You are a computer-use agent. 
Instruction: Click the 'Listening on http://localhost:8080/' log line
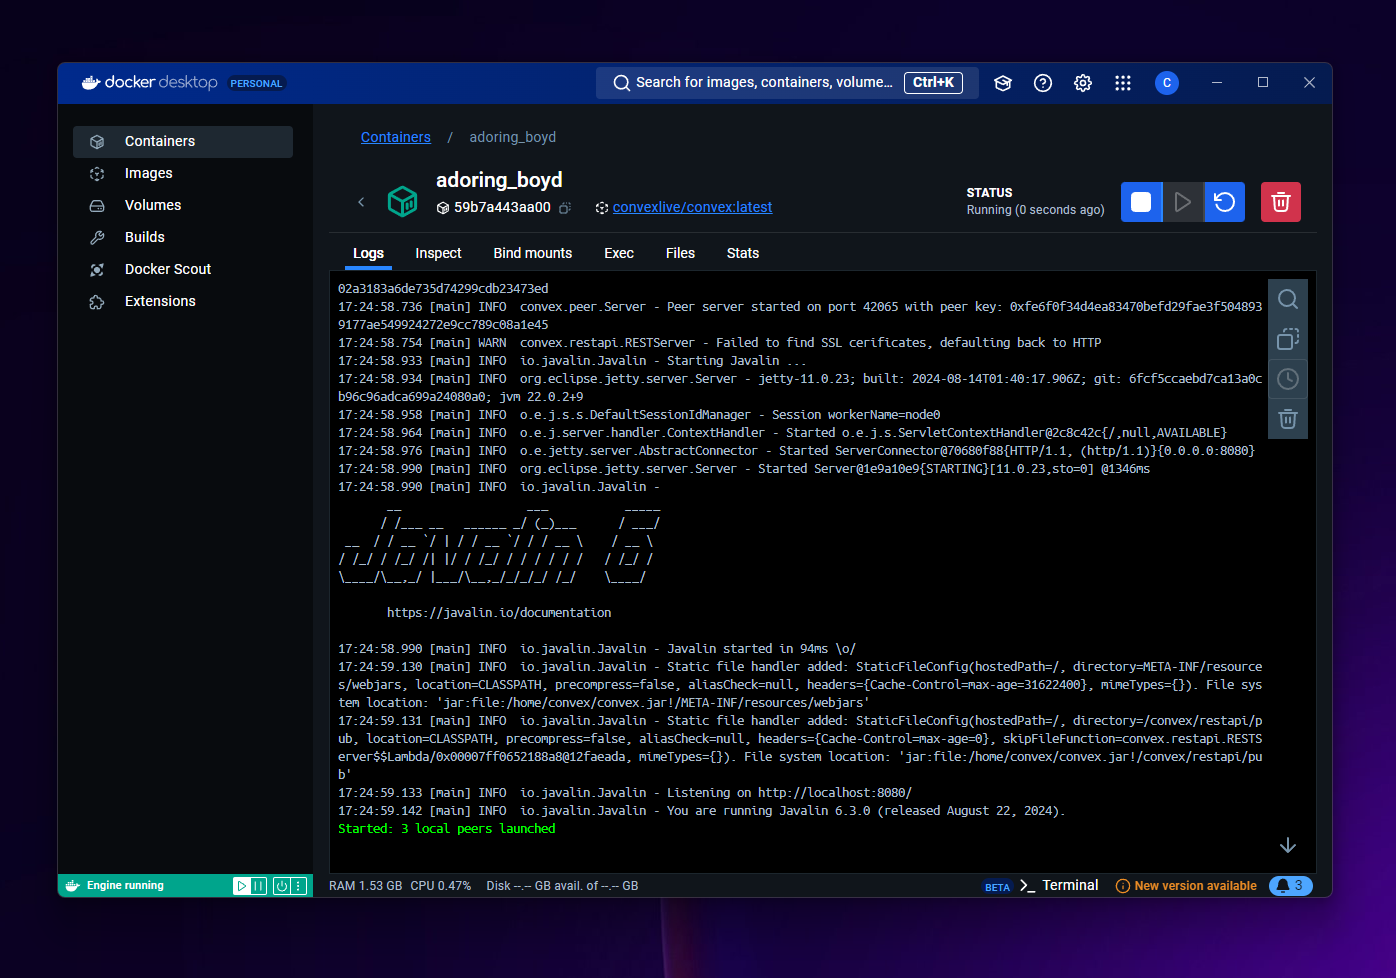625,793
